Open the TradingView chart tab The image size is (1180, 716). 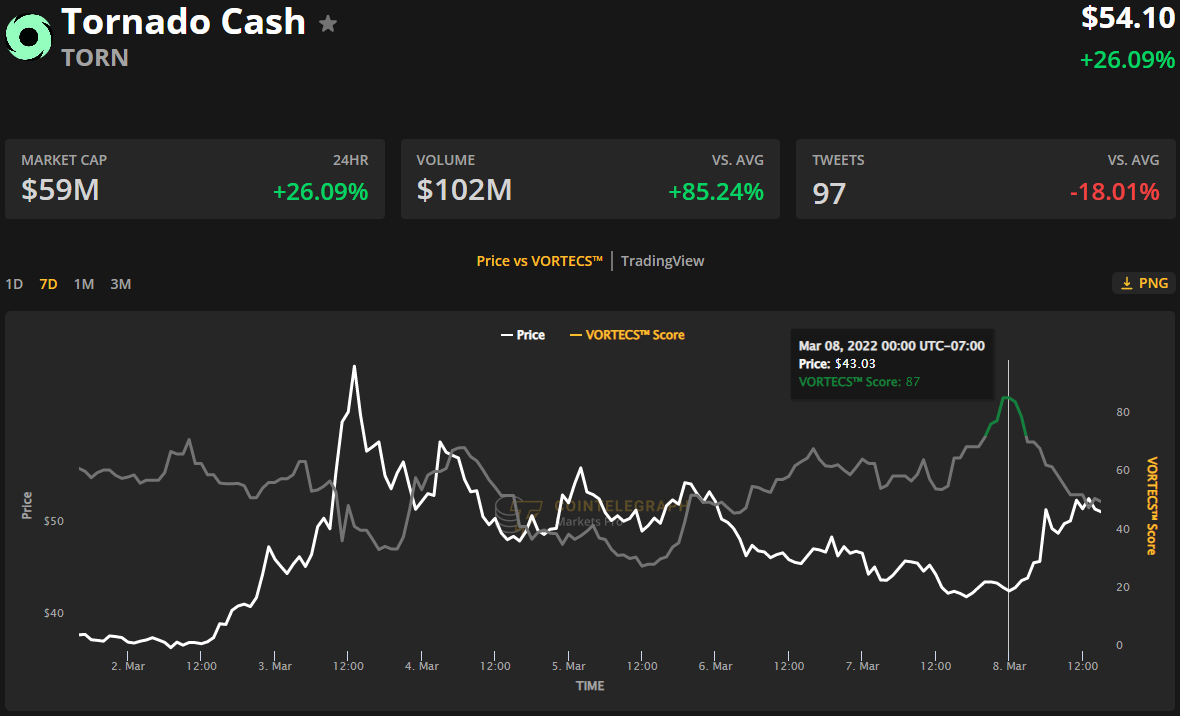[x=662, y=261]
